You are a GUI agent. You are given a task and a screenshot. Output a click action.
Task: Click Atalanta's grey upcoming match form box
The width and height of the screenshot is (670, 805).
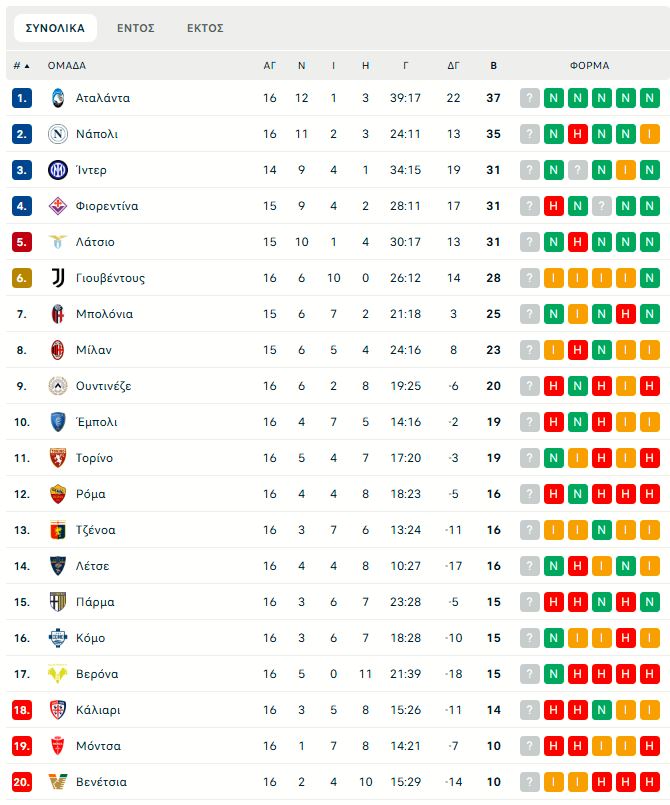[x=529, y=98]
